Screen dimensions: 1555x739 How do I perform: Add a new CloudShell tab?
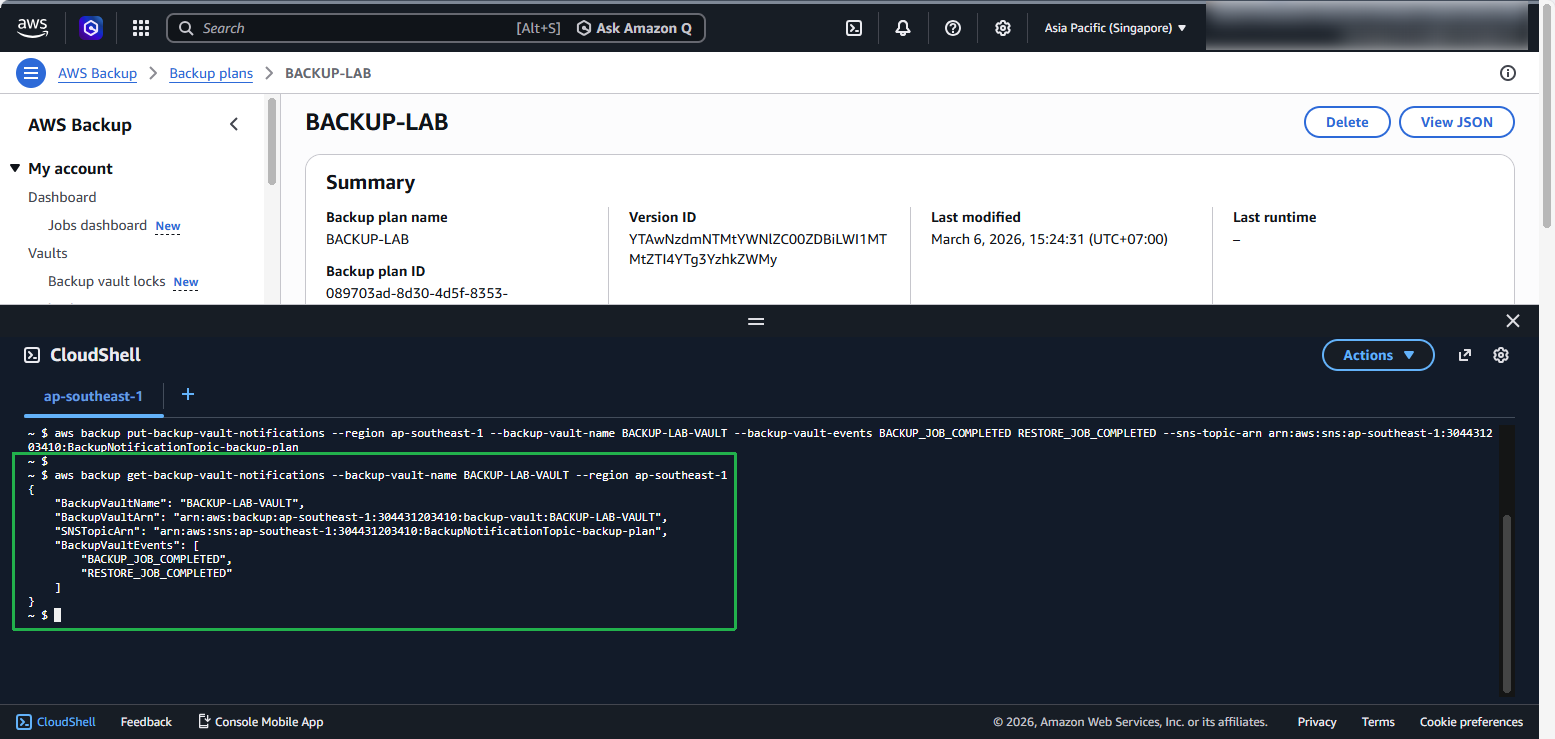187,395
